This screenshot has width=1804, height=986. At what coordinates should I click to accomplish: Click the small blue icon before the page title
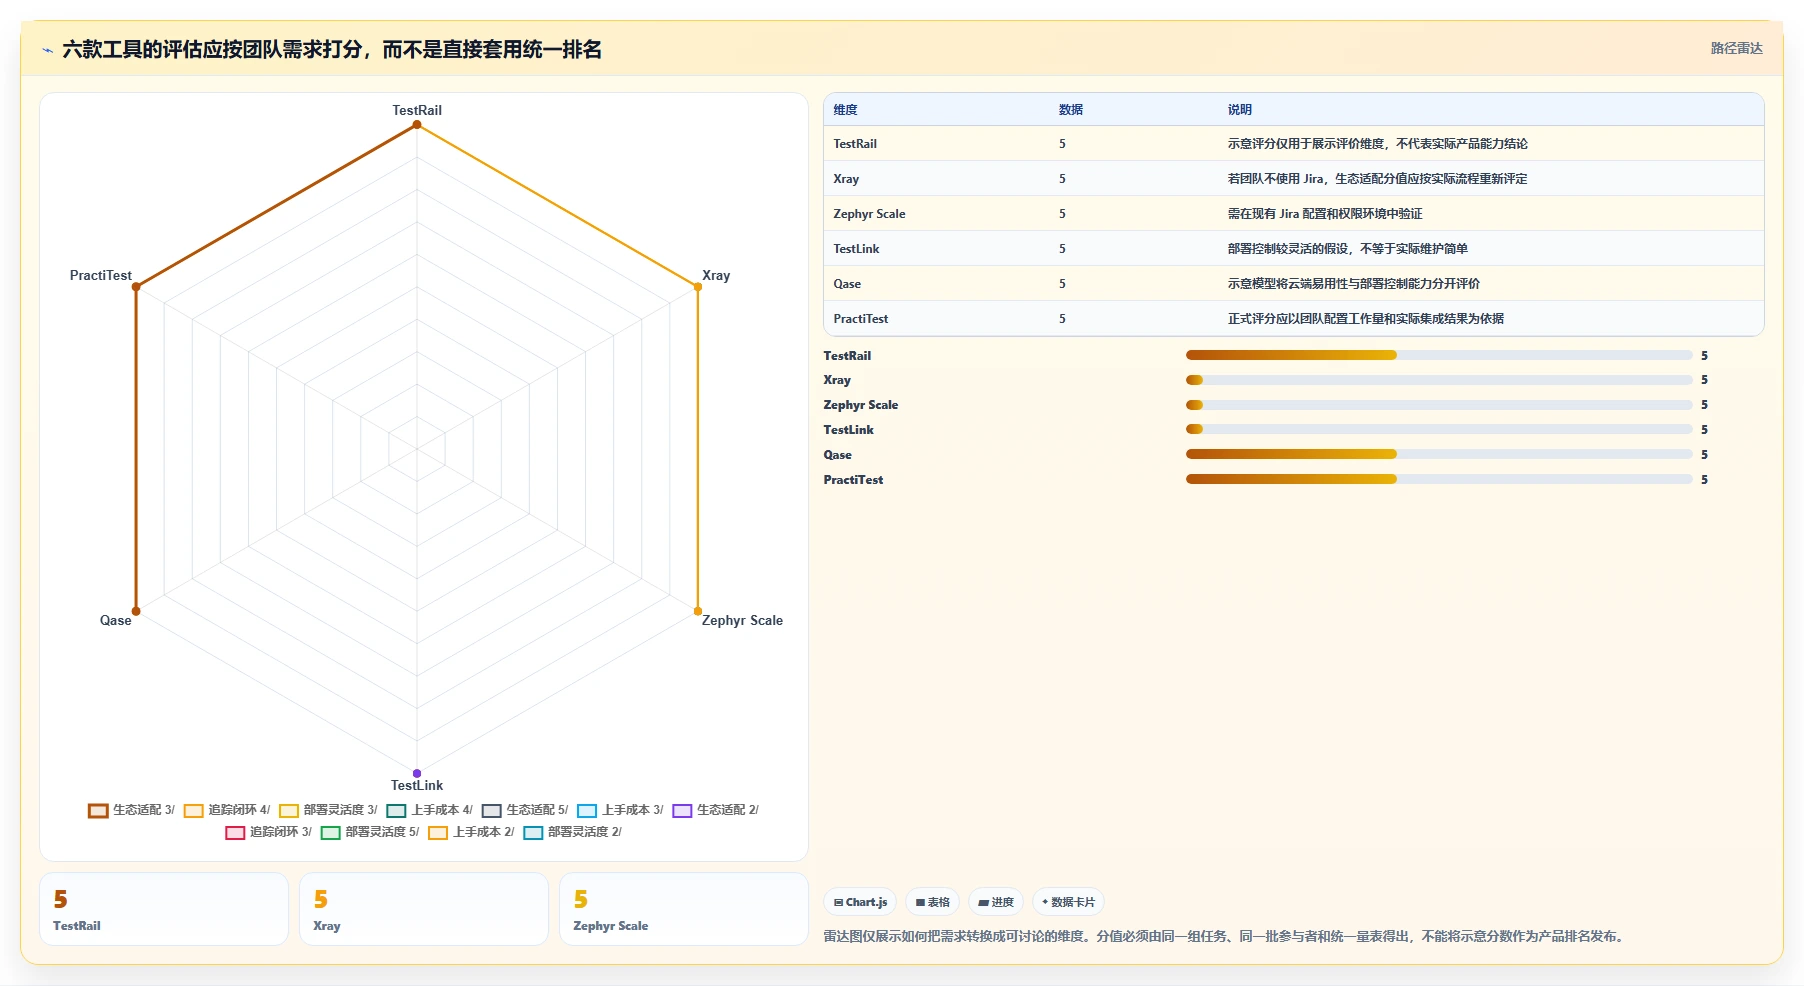coord(47,50)
